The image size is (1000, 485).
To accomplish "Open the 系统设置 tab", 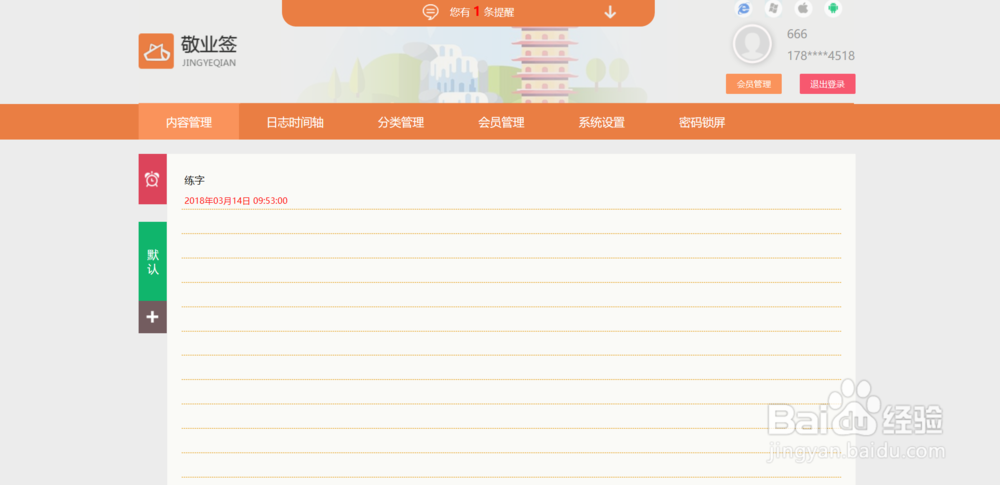I will point(601,123).
